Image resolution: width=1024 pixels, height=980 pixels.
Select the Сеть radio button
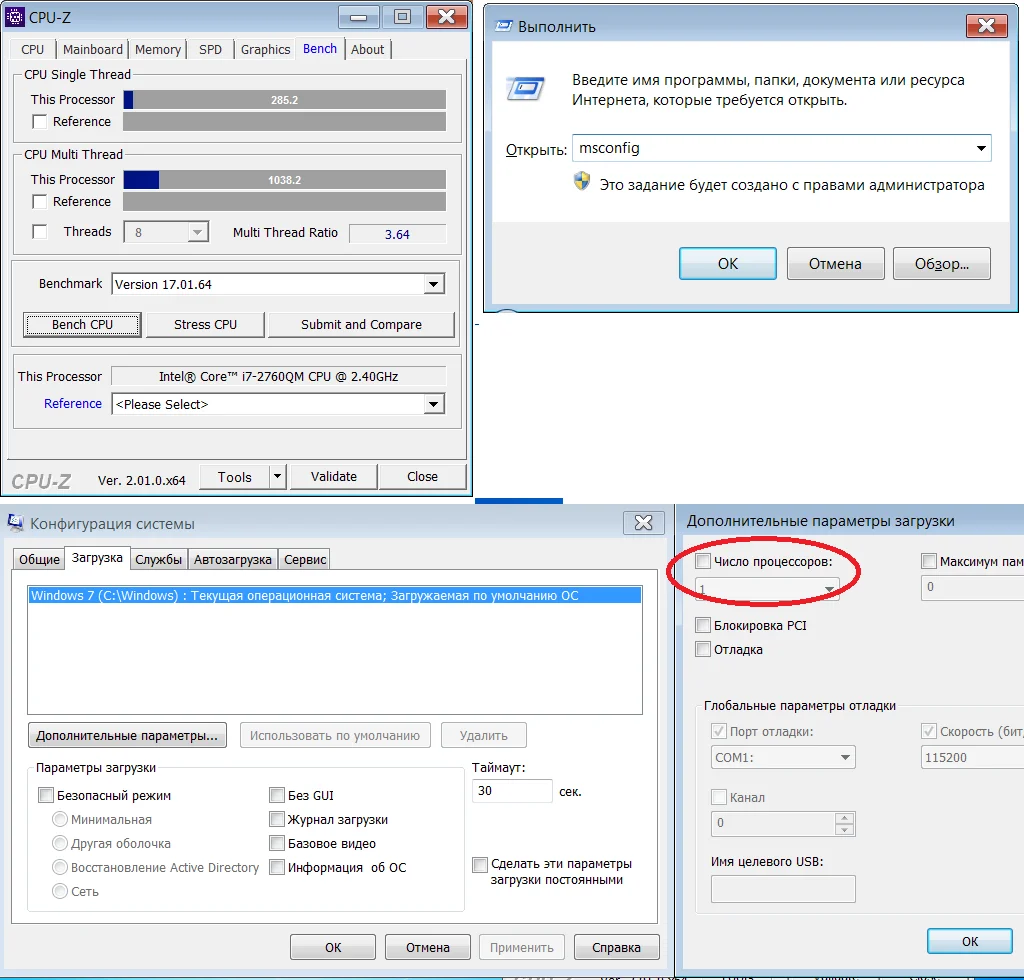pos(59,891)
